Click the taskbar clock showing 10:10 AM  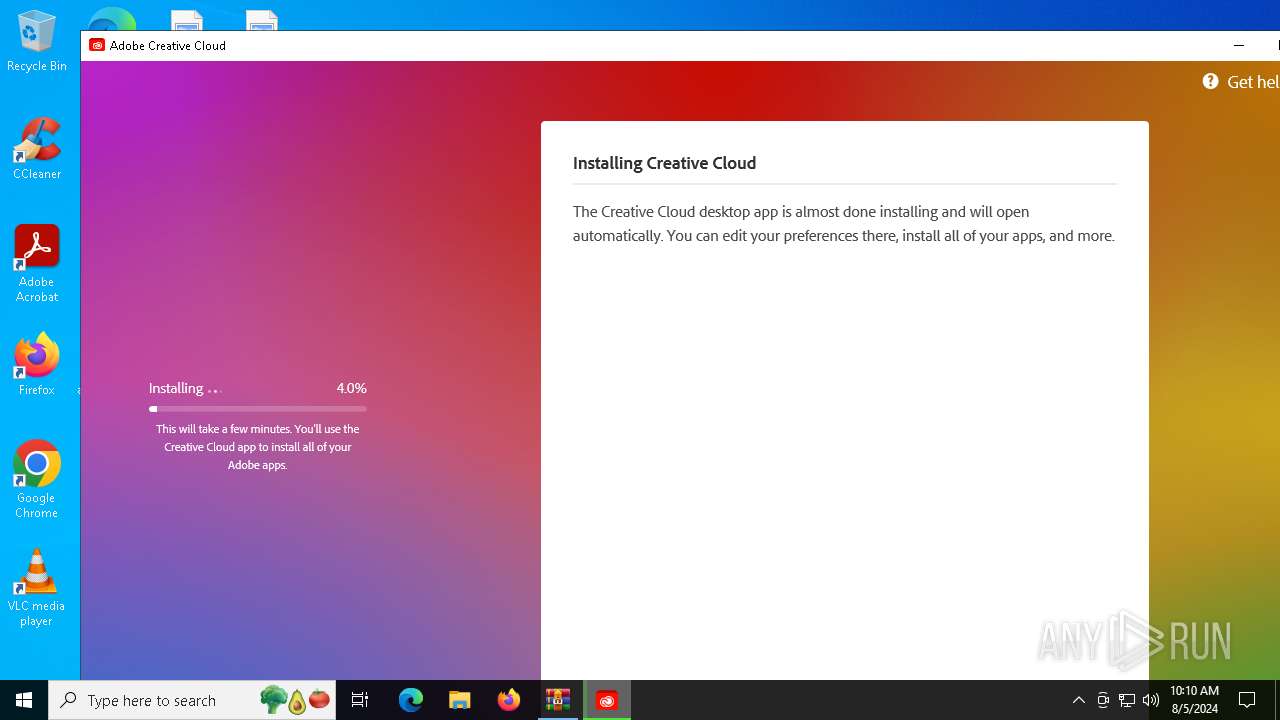coord(1194,700)
